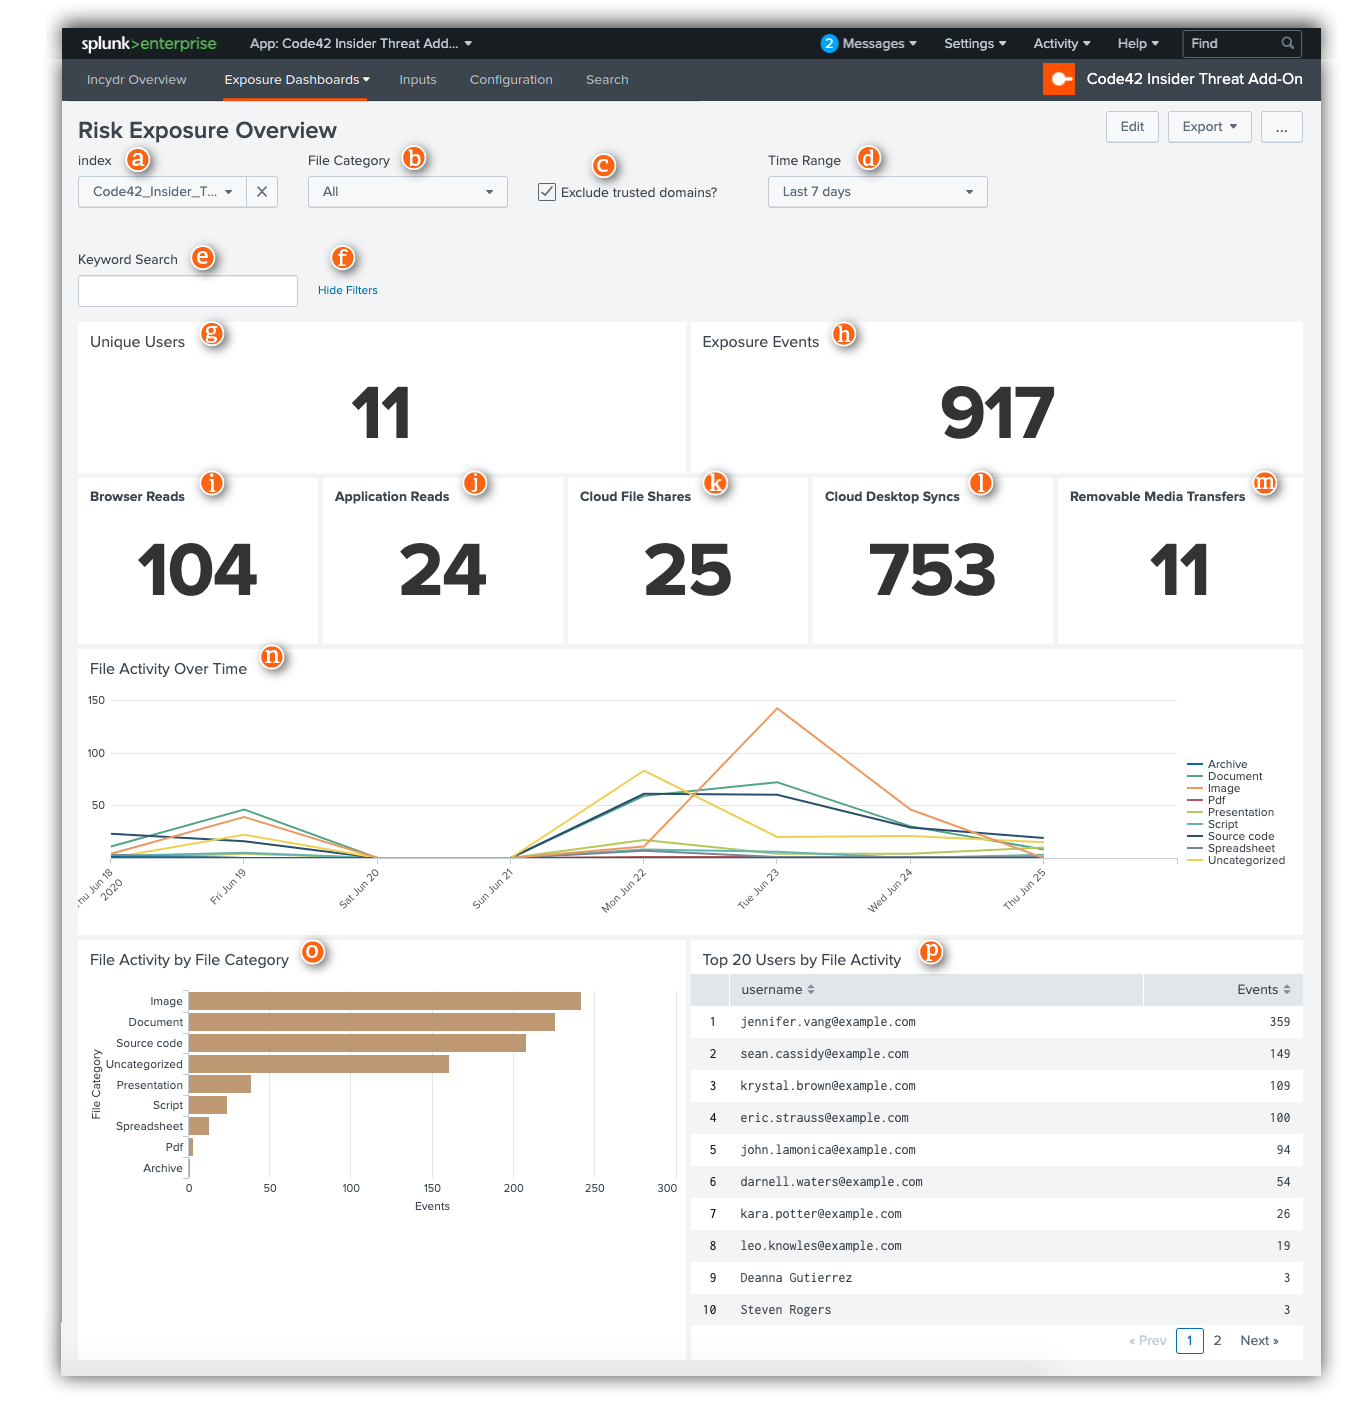
Task: Sort the table by the username column
Action: pyautogui.click(x=778, y=989)
